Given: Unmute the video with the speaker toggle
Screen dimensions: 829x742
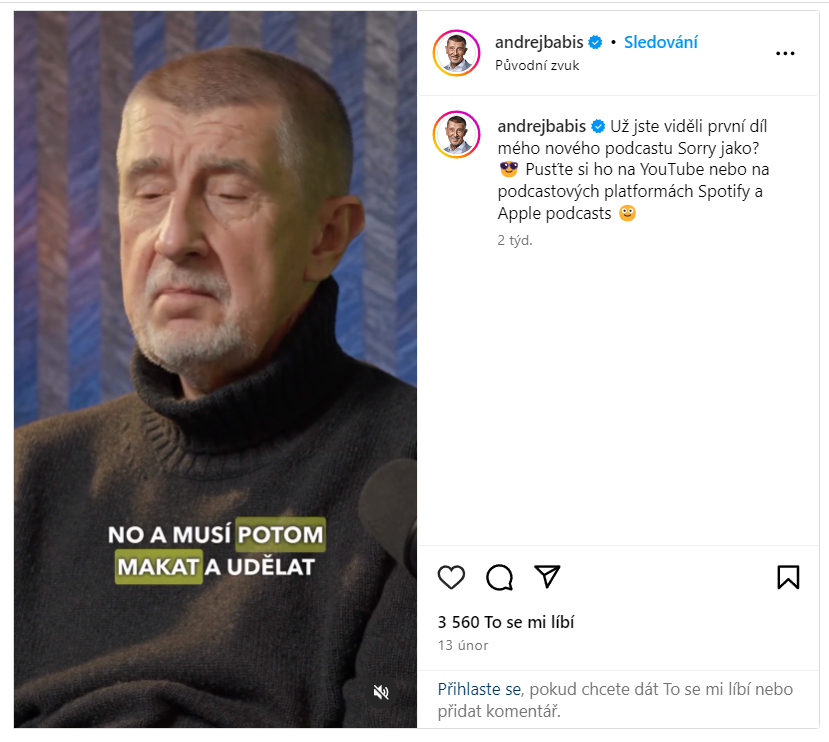Looking at the screenshot, I should point(381,692).
